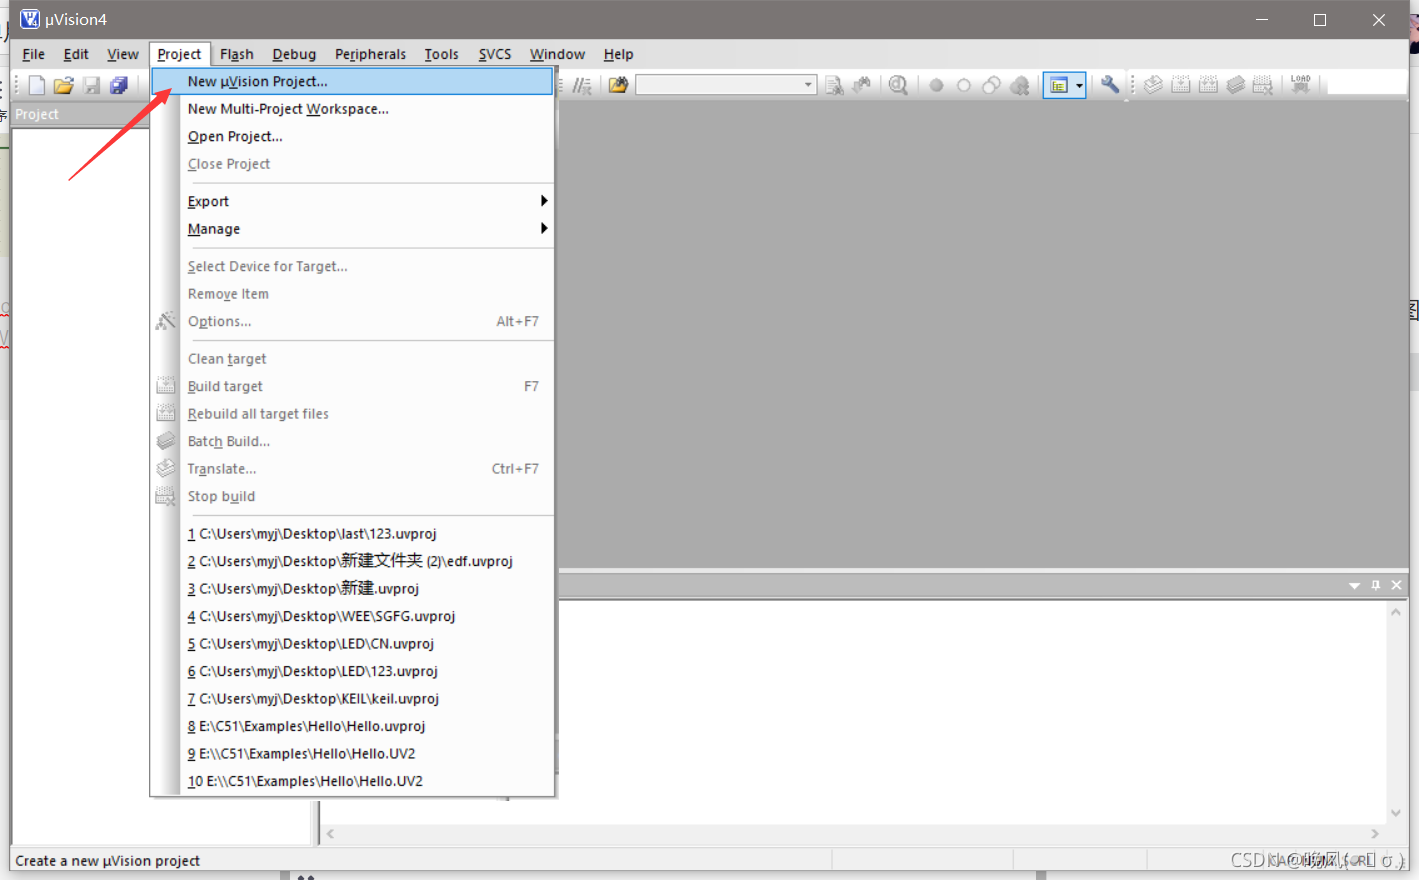Click the Stop build toolbar icon
Viewport: 1419px width, 880px height.
click(1263, 85)
